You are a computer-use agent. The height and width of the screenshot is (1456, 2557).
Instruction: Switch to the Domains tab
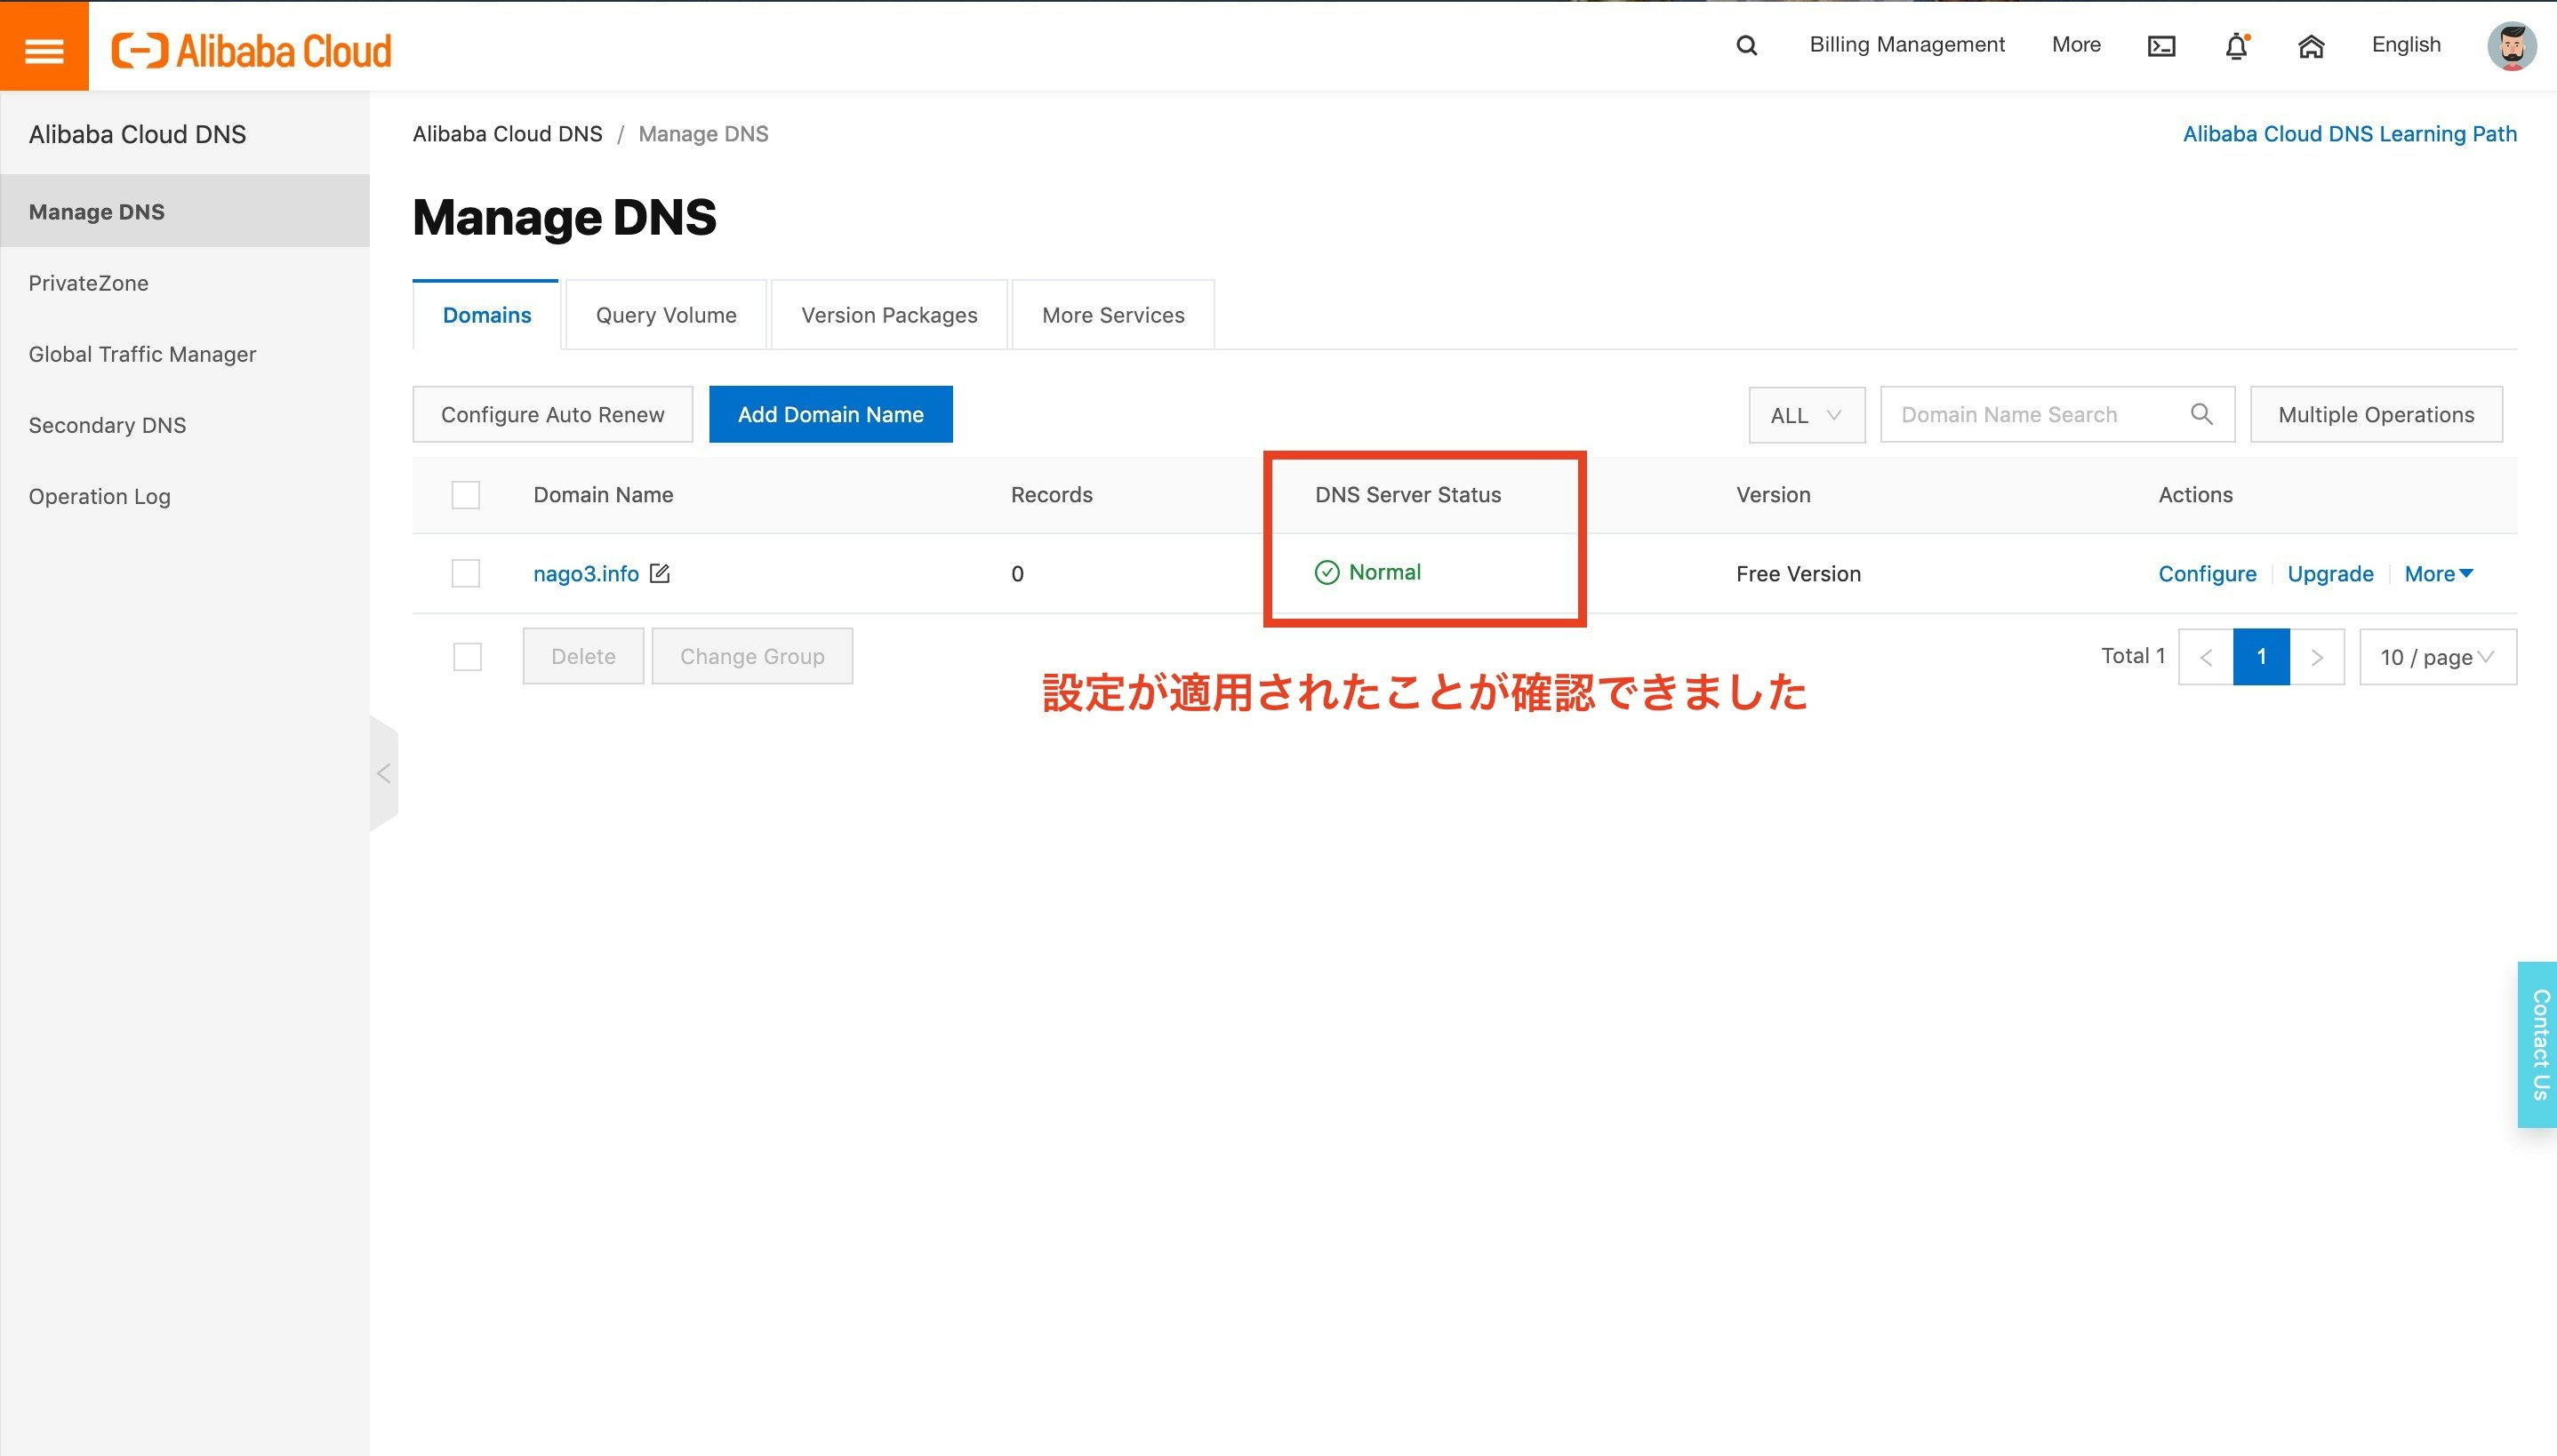(x=487, y=315)
